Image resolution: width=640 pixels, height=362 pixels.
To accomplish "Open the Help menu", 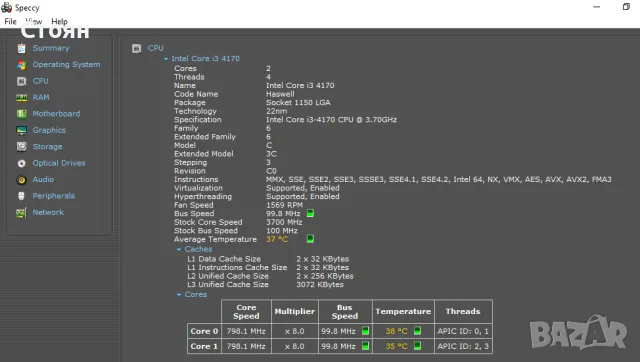I will click(x=59, y=22).
